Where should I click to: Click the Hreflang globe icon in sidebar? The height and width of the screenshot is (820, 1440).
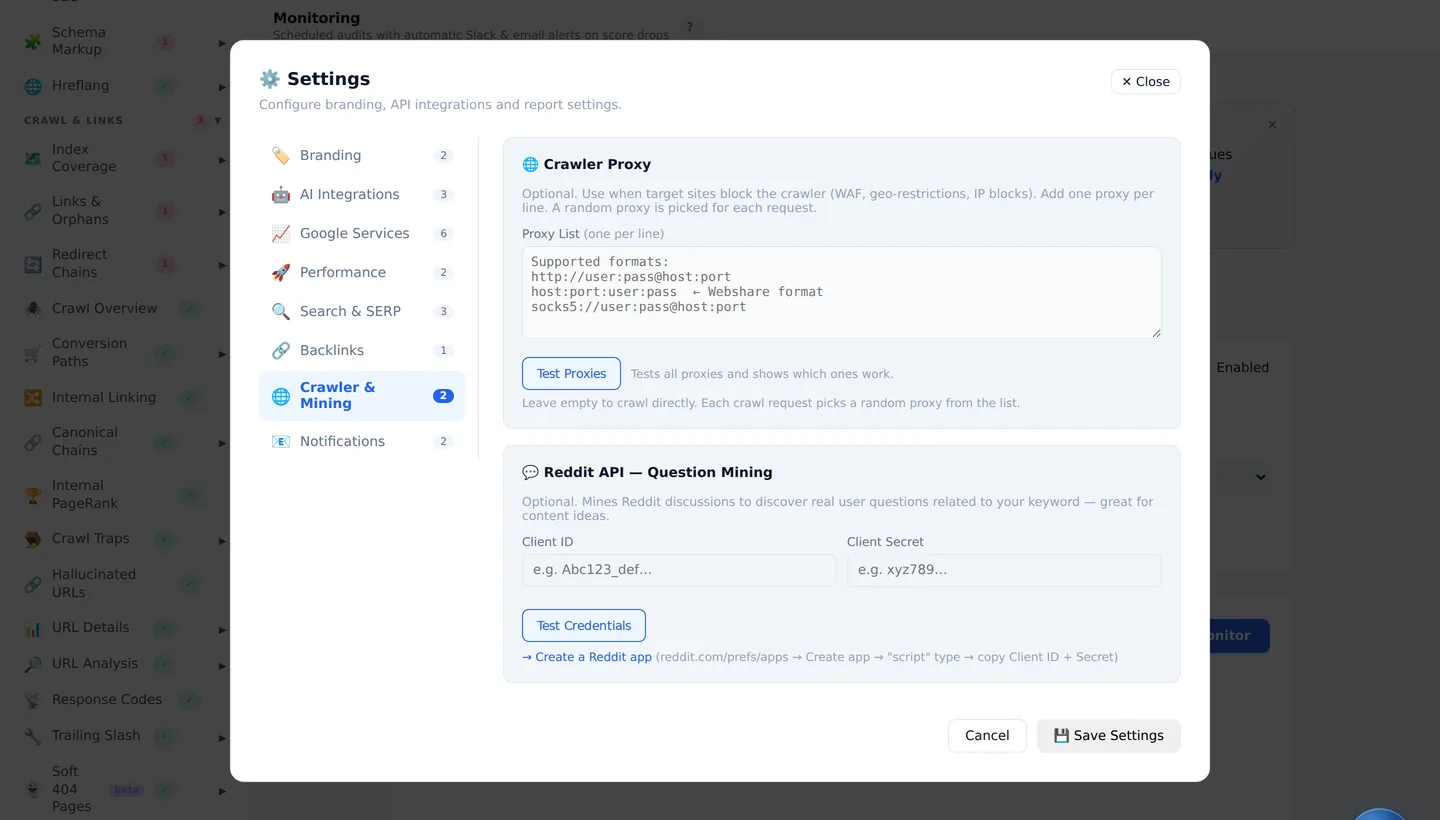(33, 86)
